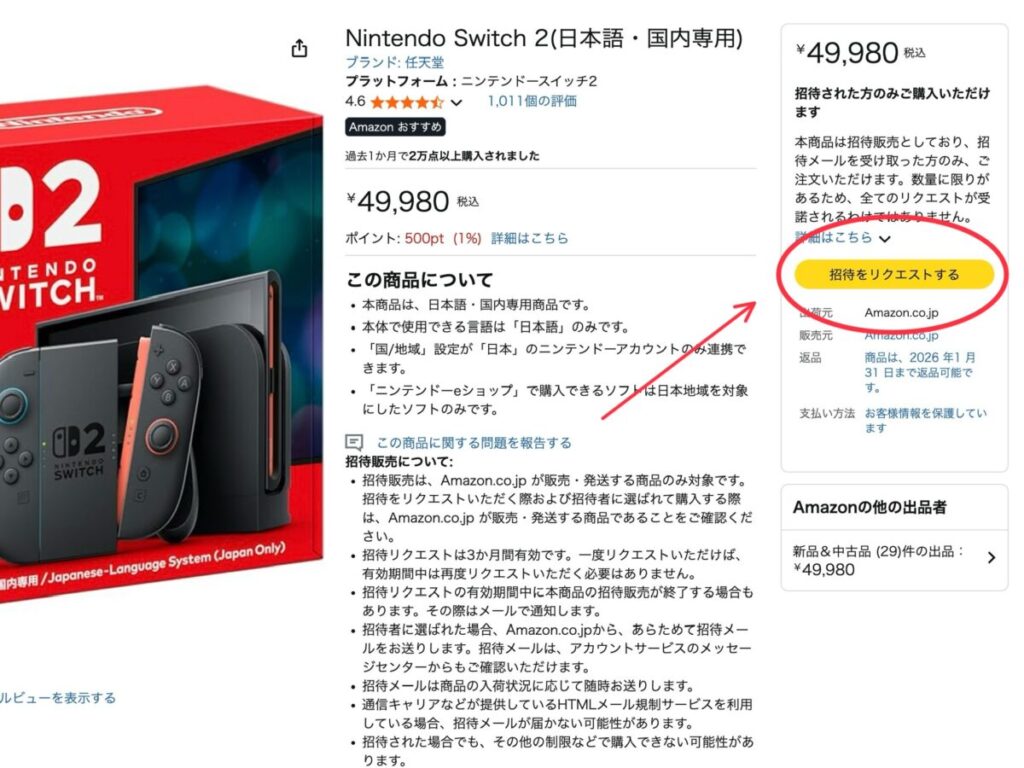Click the report-problem speech bubble icon

(354, 443)
